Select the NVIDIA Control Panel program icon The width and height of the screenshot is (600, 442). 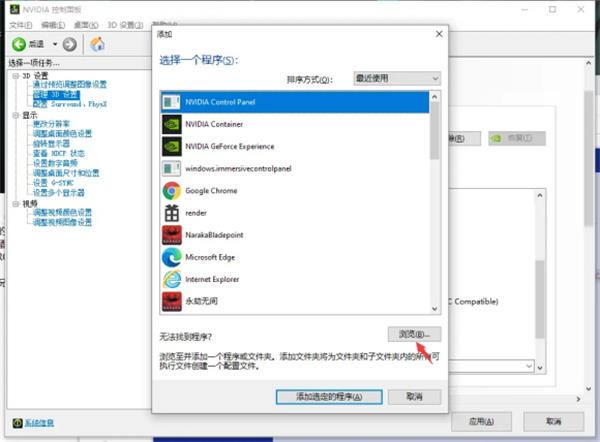tap(171, 102)
